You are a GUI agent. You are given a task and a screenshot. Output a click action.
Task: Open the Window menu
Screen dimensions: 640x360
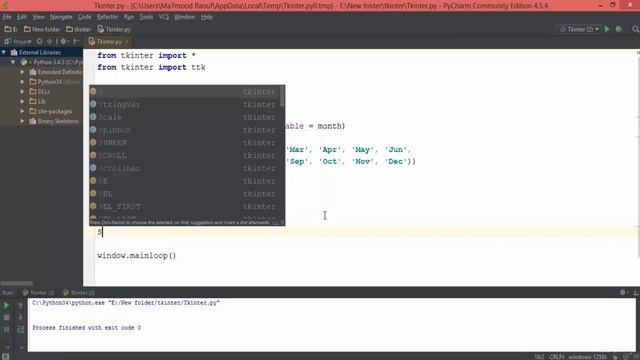pyautogui.click(x=184, y=17)
